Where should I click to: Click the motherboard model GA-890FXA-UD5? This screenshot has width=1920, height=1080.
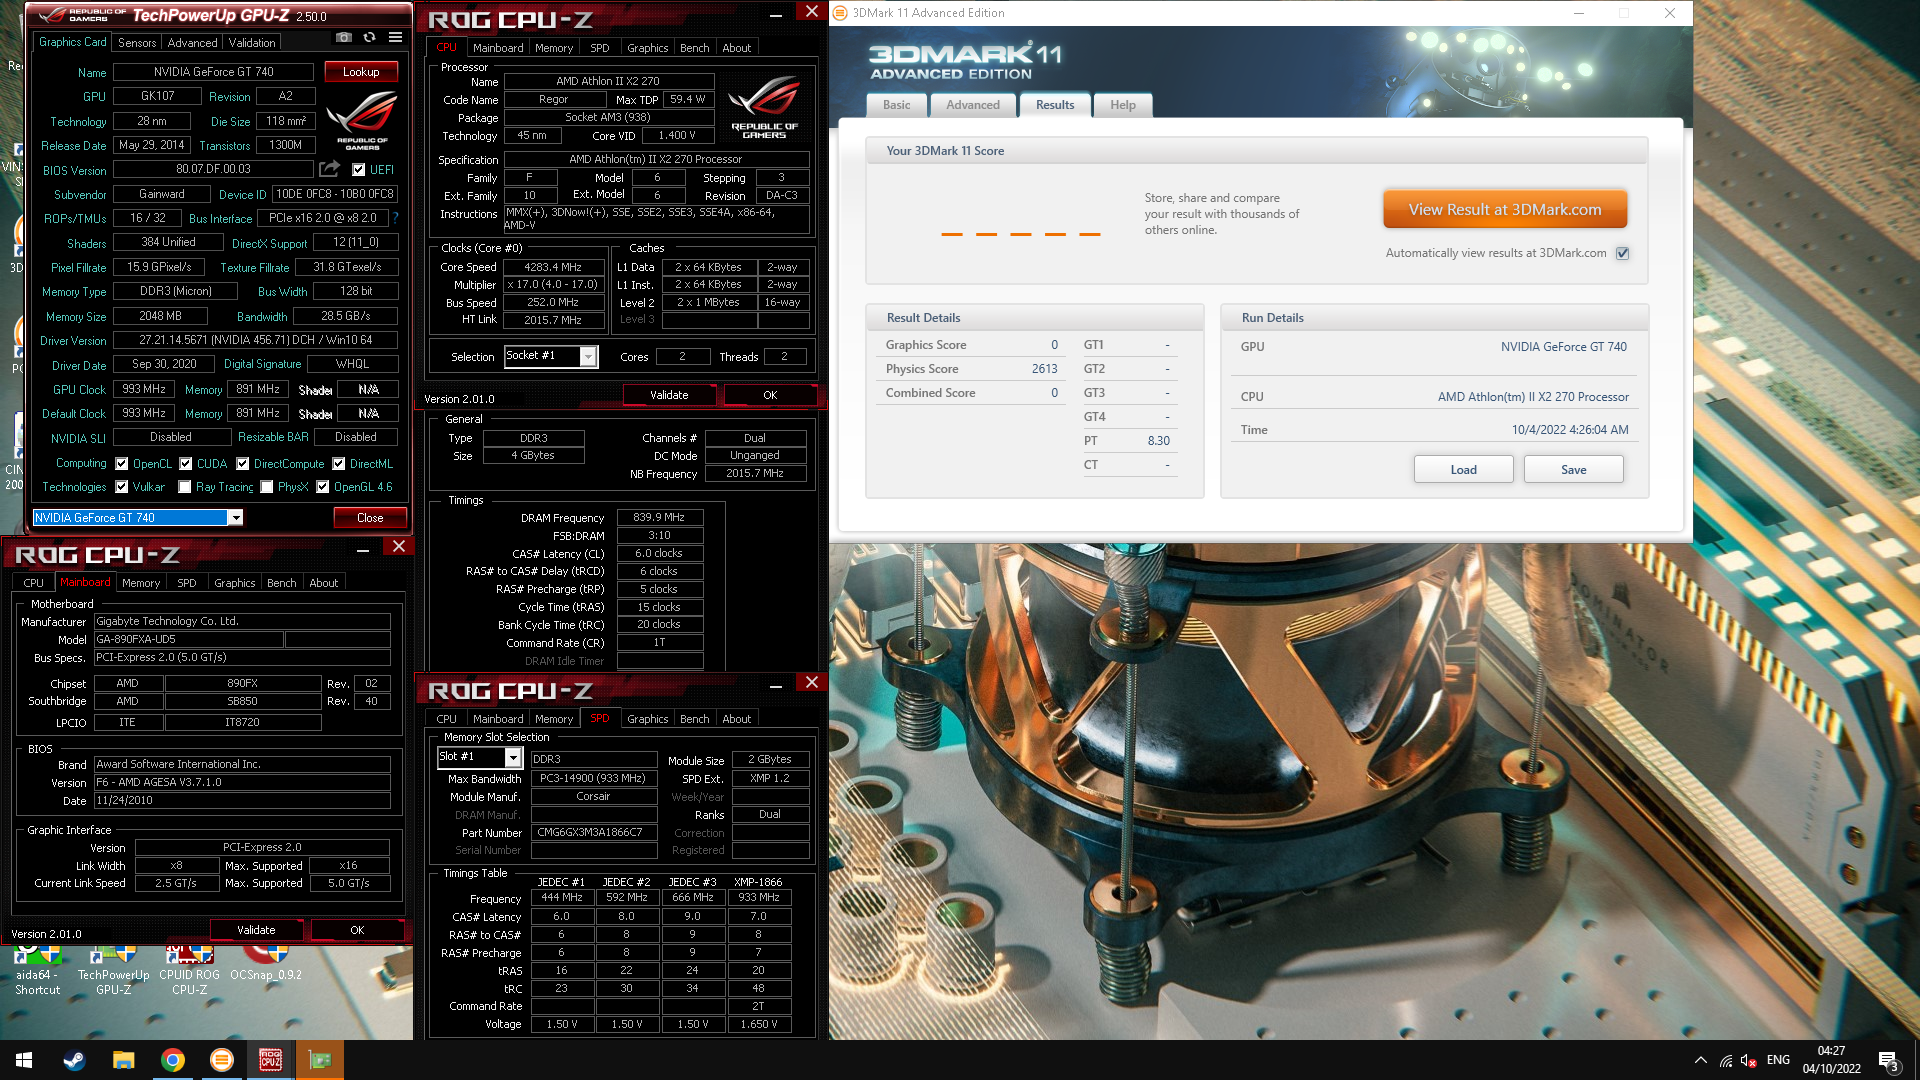189,640
